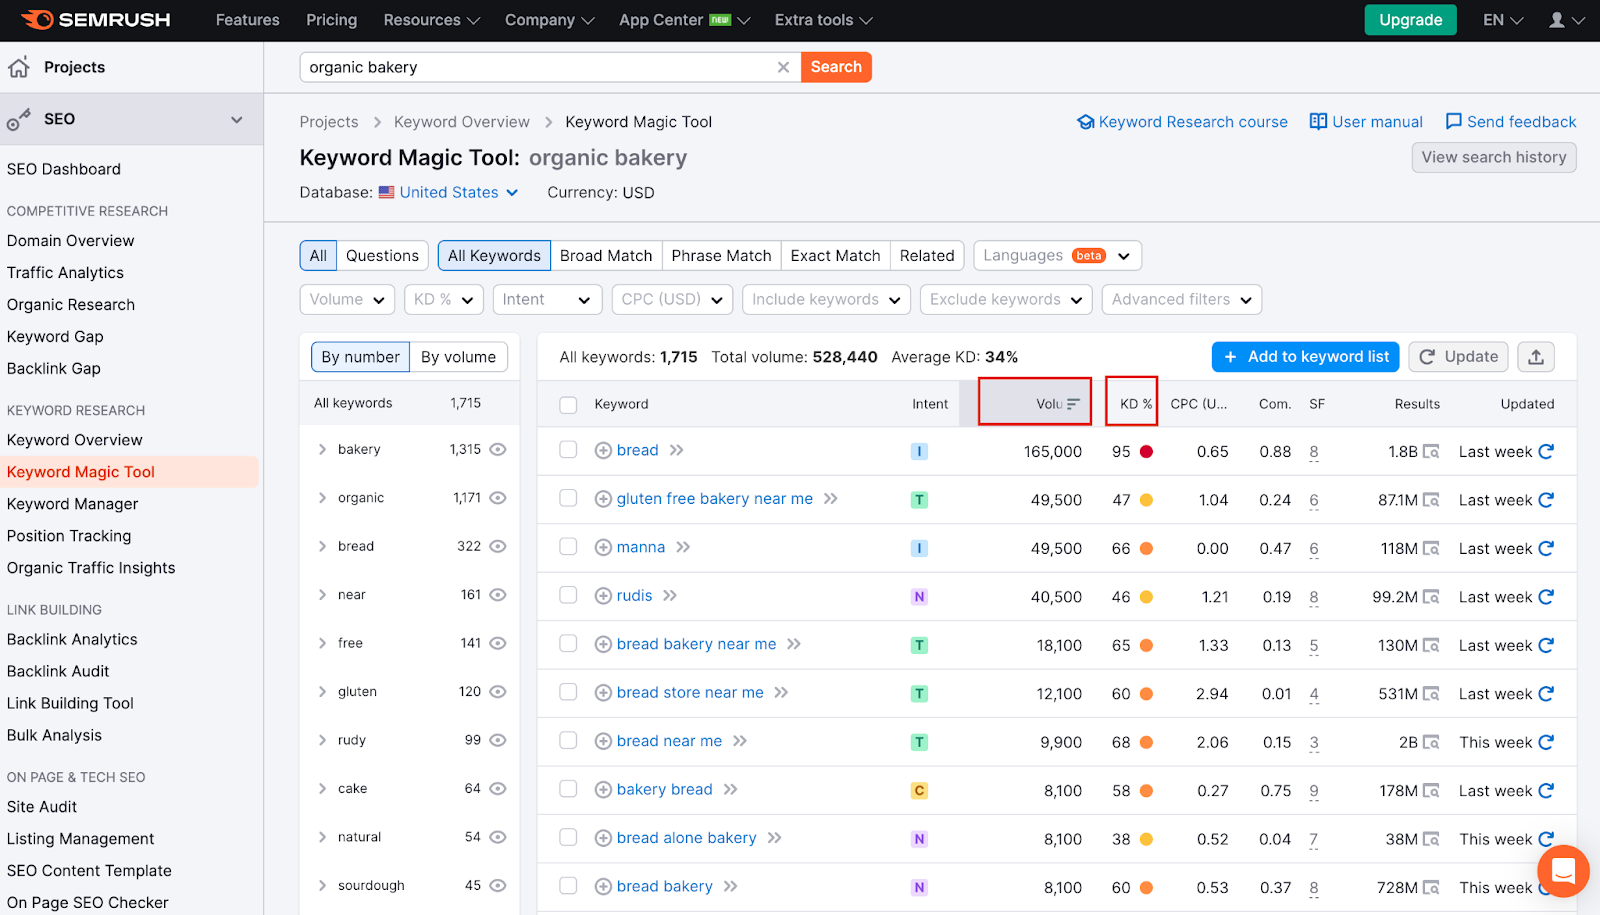Add 'bread alone bakery' with plus icon

(603, 838)
